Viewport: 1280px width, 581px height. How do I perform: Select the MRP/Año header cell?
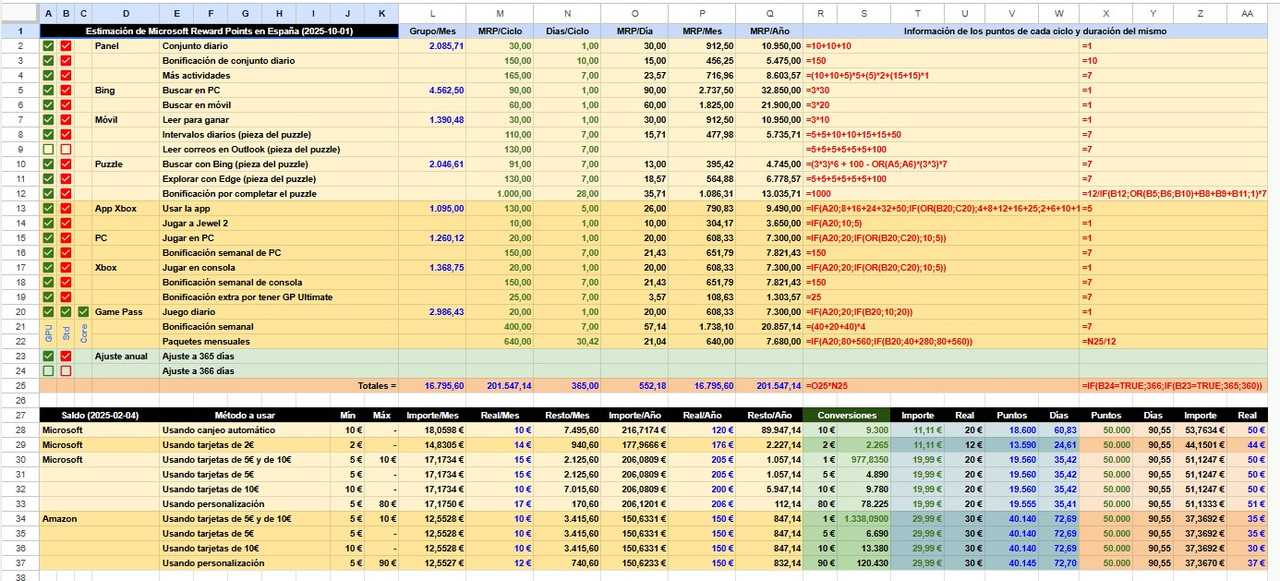[768, 31]
